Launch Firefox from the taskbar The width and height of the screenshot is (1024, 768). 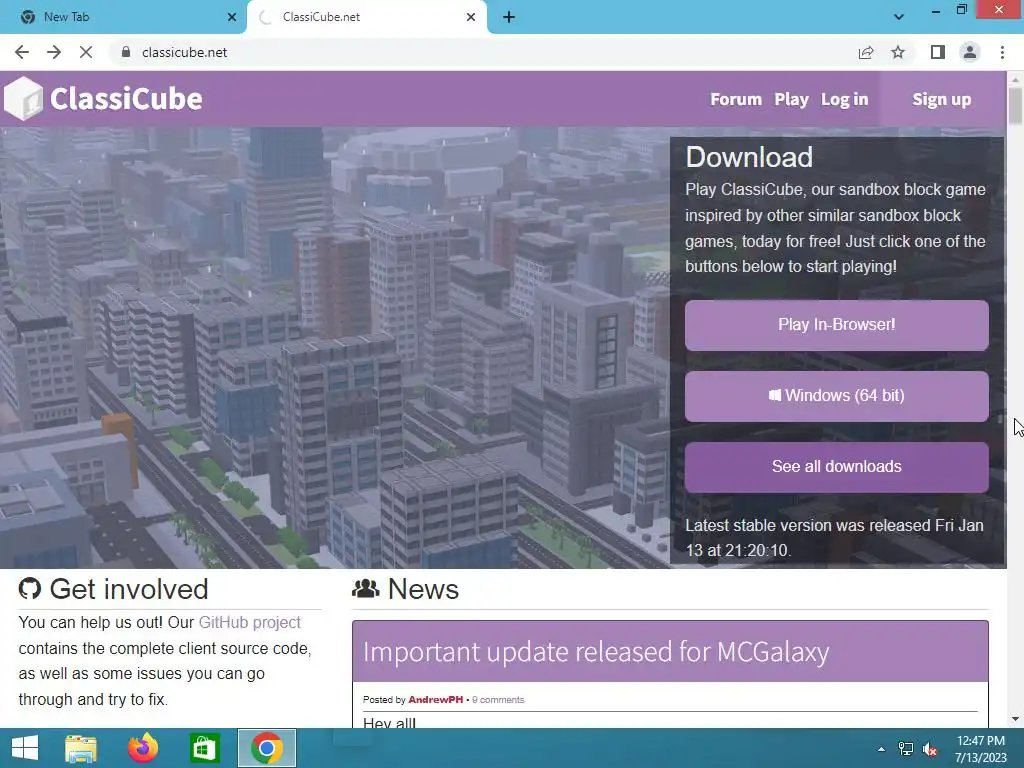click(x=143, y=748)
